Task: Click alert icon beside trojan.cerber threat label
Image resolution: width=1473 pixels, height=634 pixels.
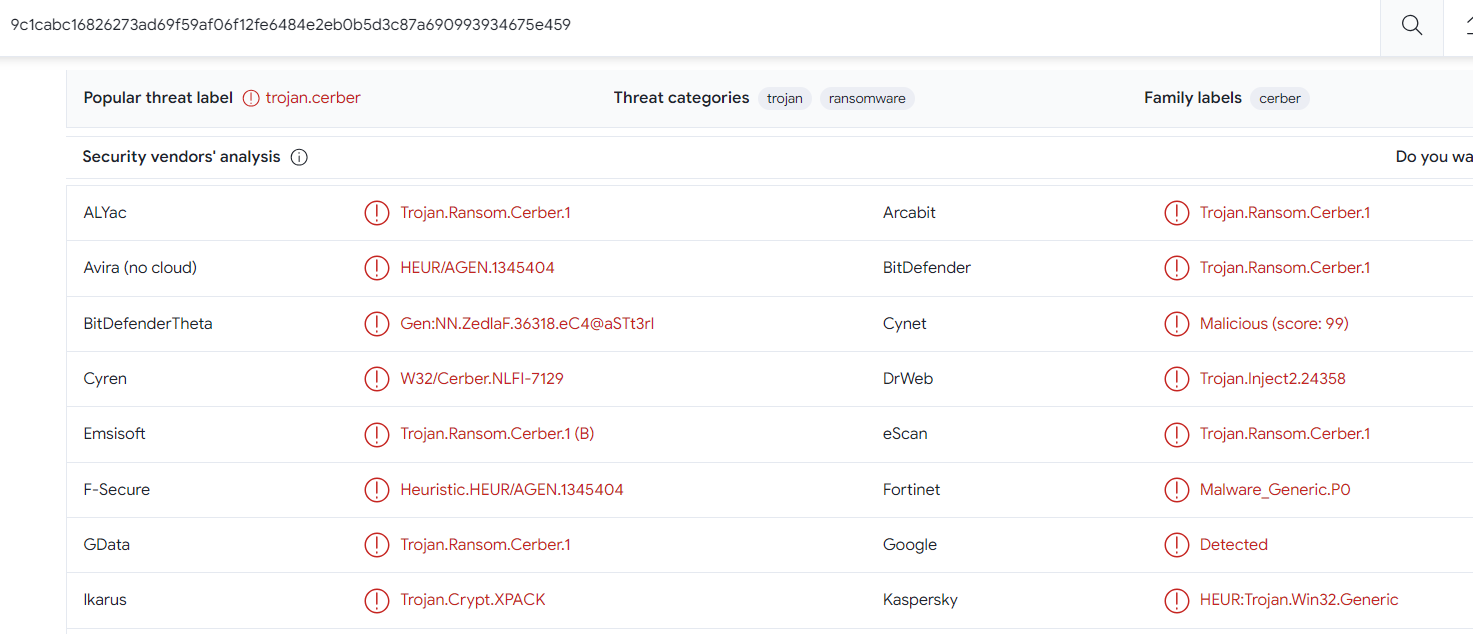Action: 251,98
